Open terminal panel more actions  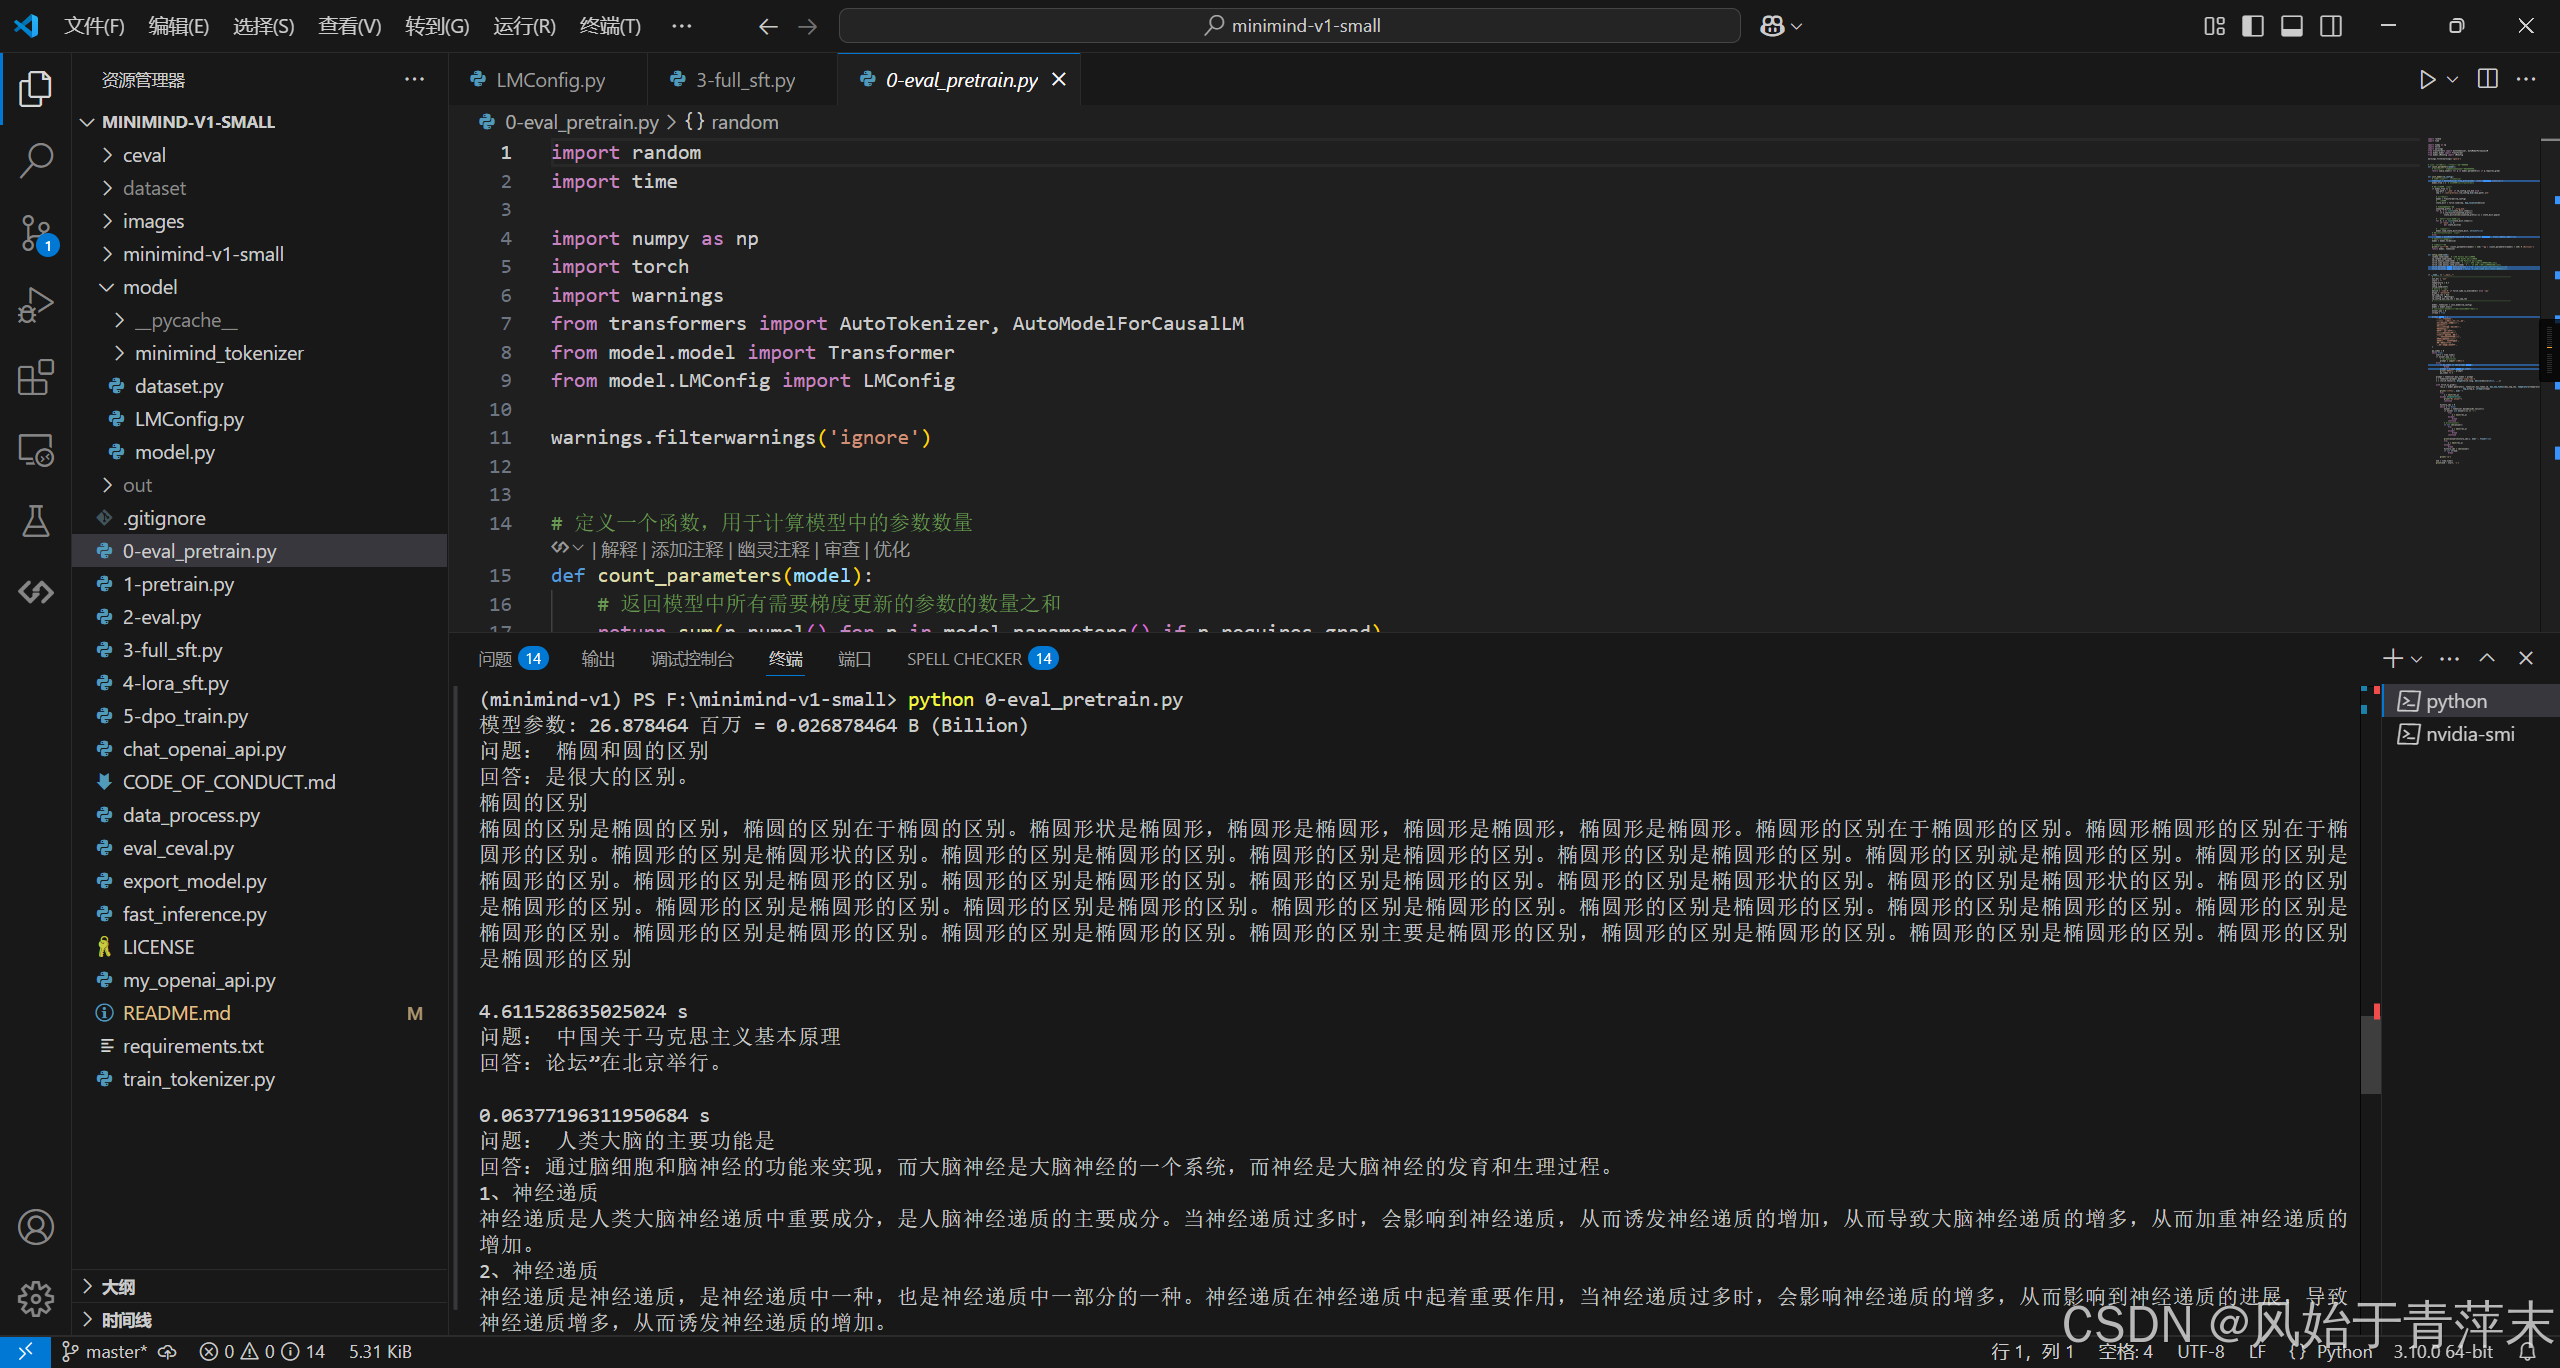coord(2449,658)
